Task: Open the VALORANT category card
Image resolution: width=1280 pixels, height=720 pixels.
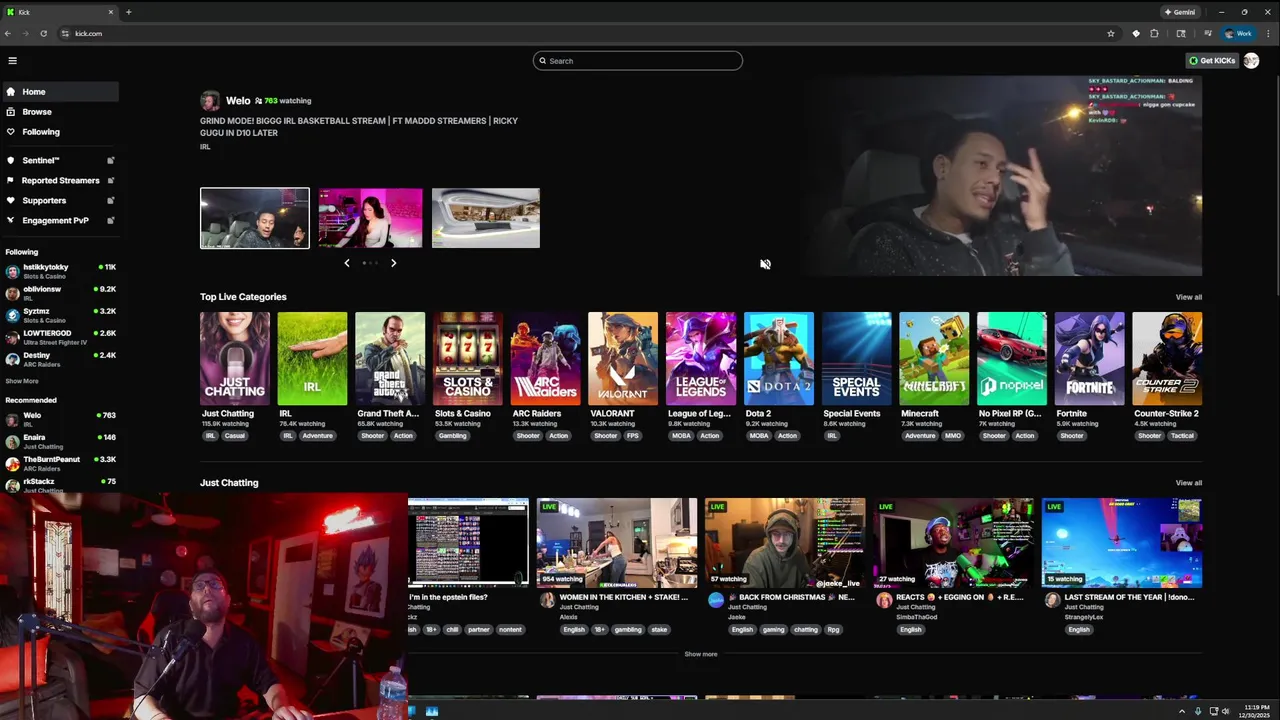Action: pyautogui.click(x=623, y=359)
